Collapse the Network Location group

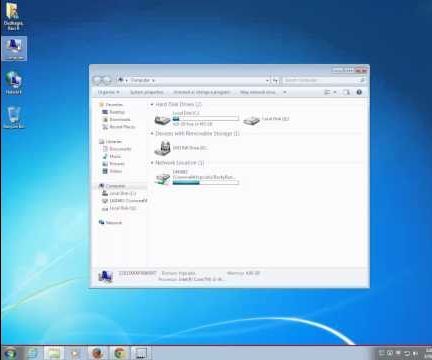152,163
